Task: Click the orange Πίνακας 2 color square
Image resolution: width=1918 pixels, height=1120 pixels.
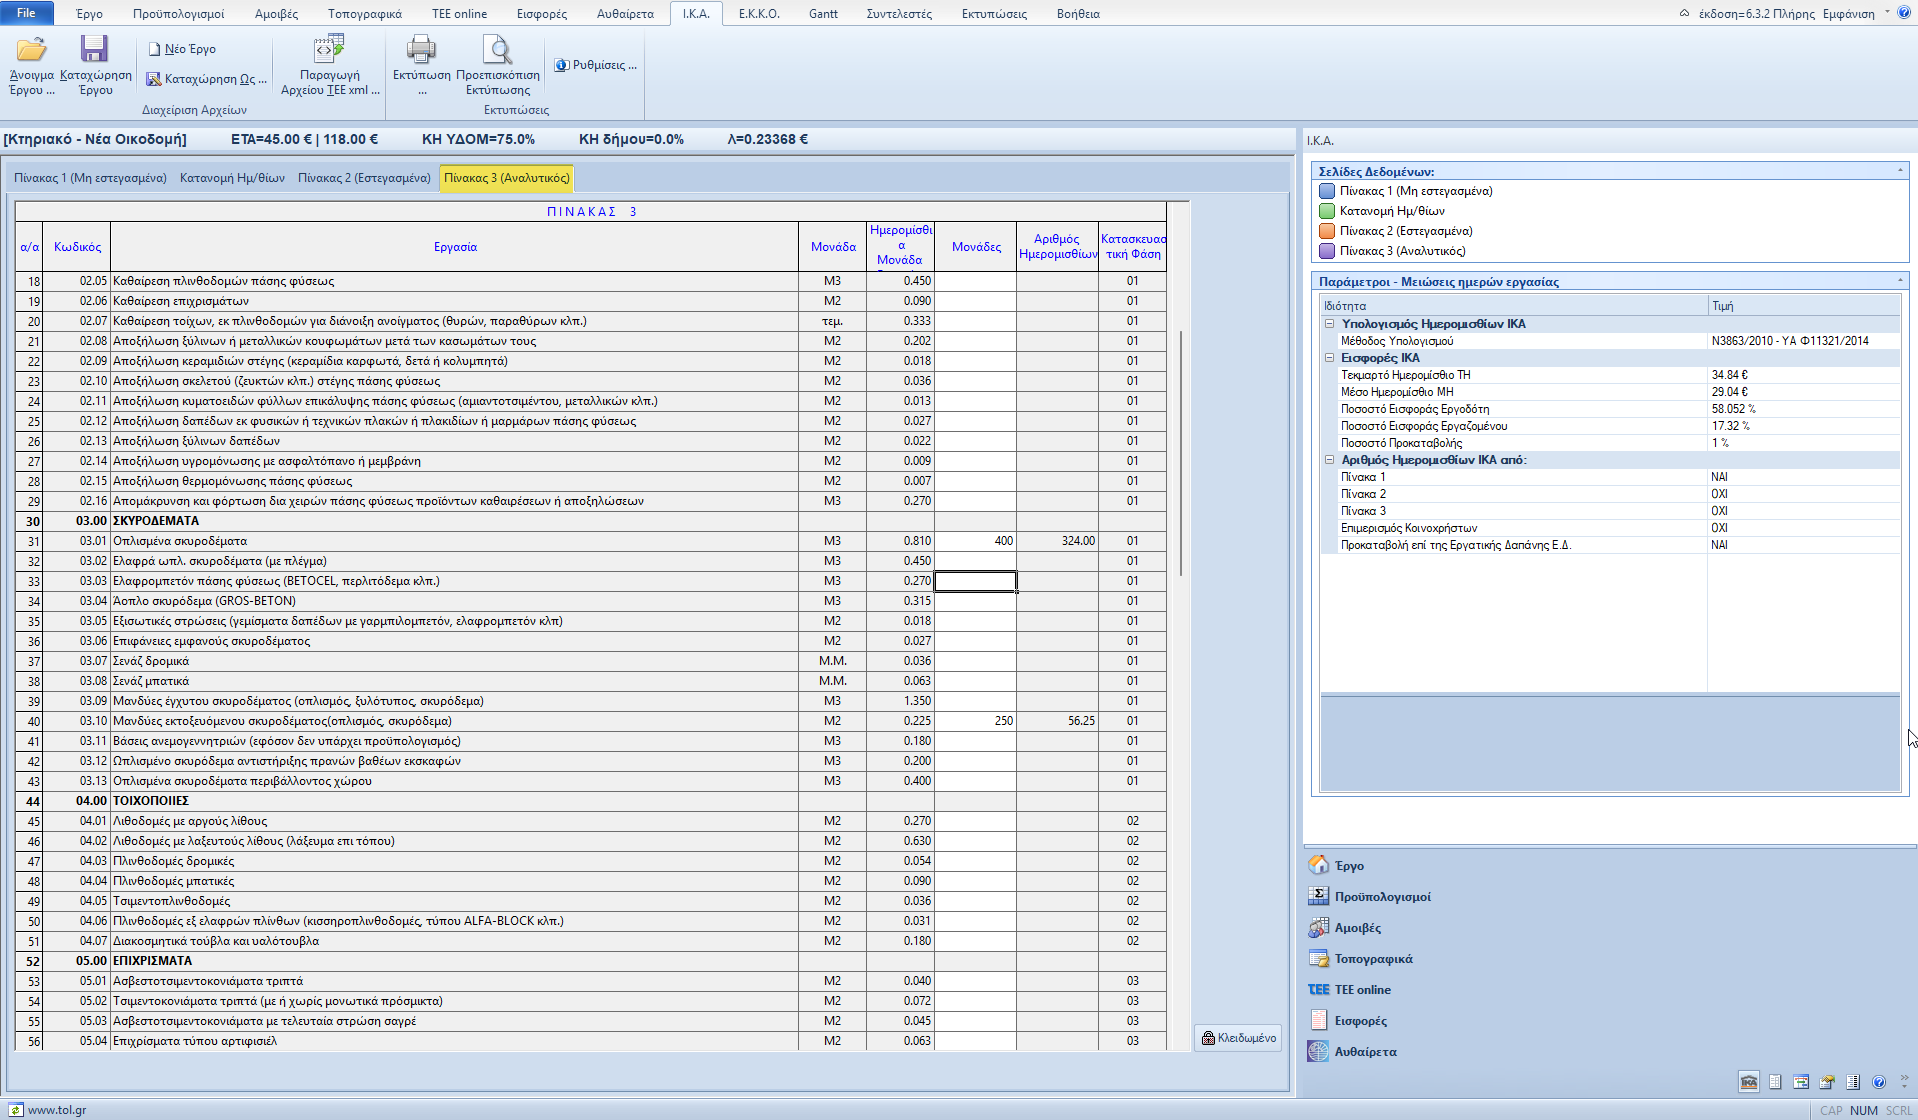Action: click(x=1327, y=231)
